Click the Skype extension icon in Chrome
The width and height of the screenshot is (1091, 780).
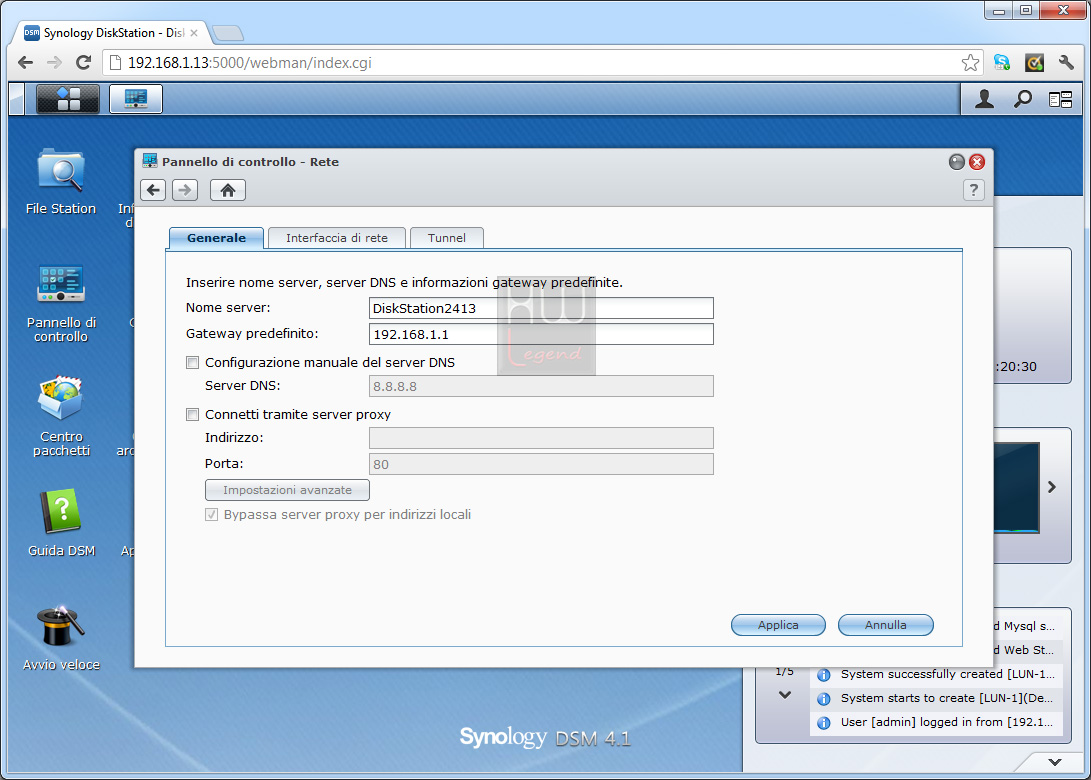click(x=1002, y=63)
